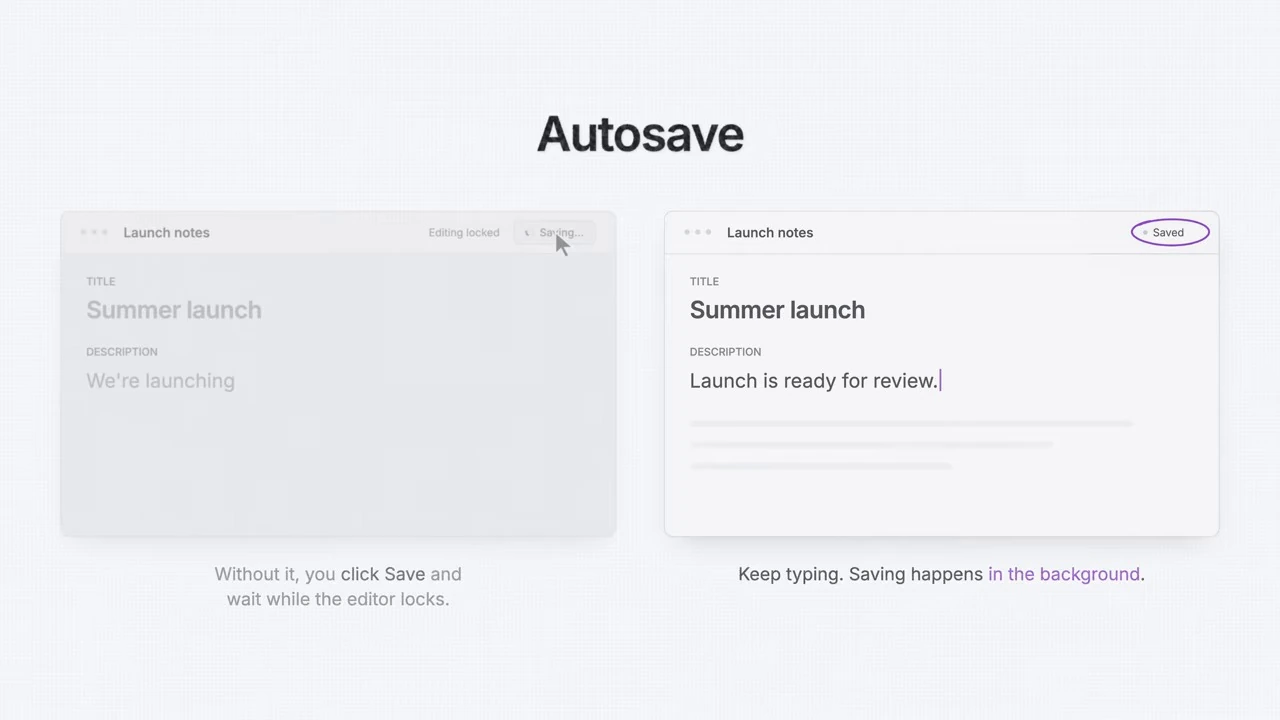Click the DESCRIPTION label above "We're launching"
The image size is (1280, 720).
click(122, 352)
